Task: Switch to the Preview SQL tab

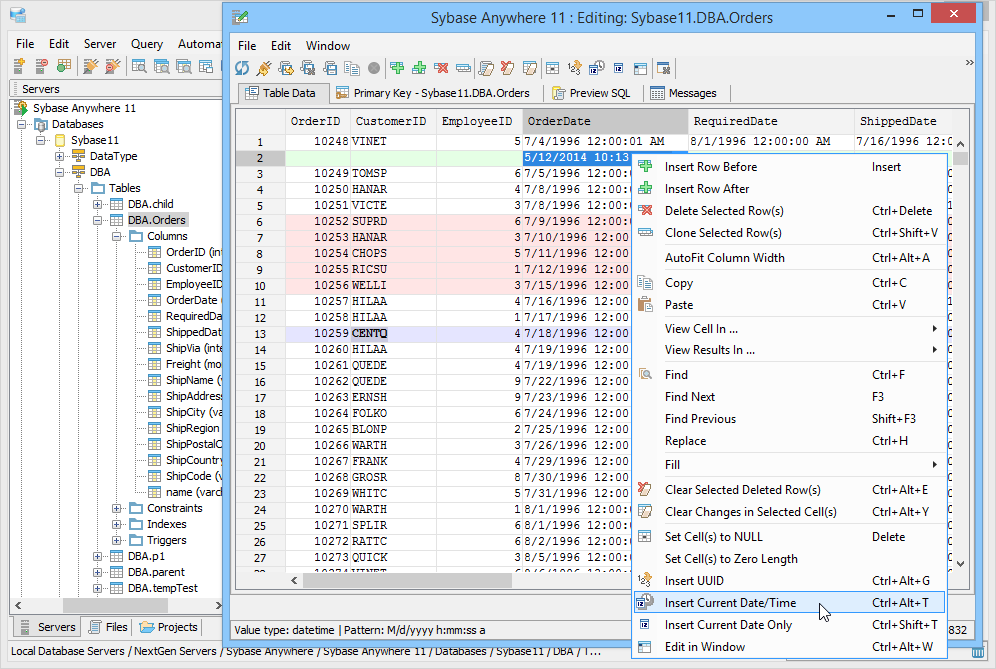Action: click(591, 93)
